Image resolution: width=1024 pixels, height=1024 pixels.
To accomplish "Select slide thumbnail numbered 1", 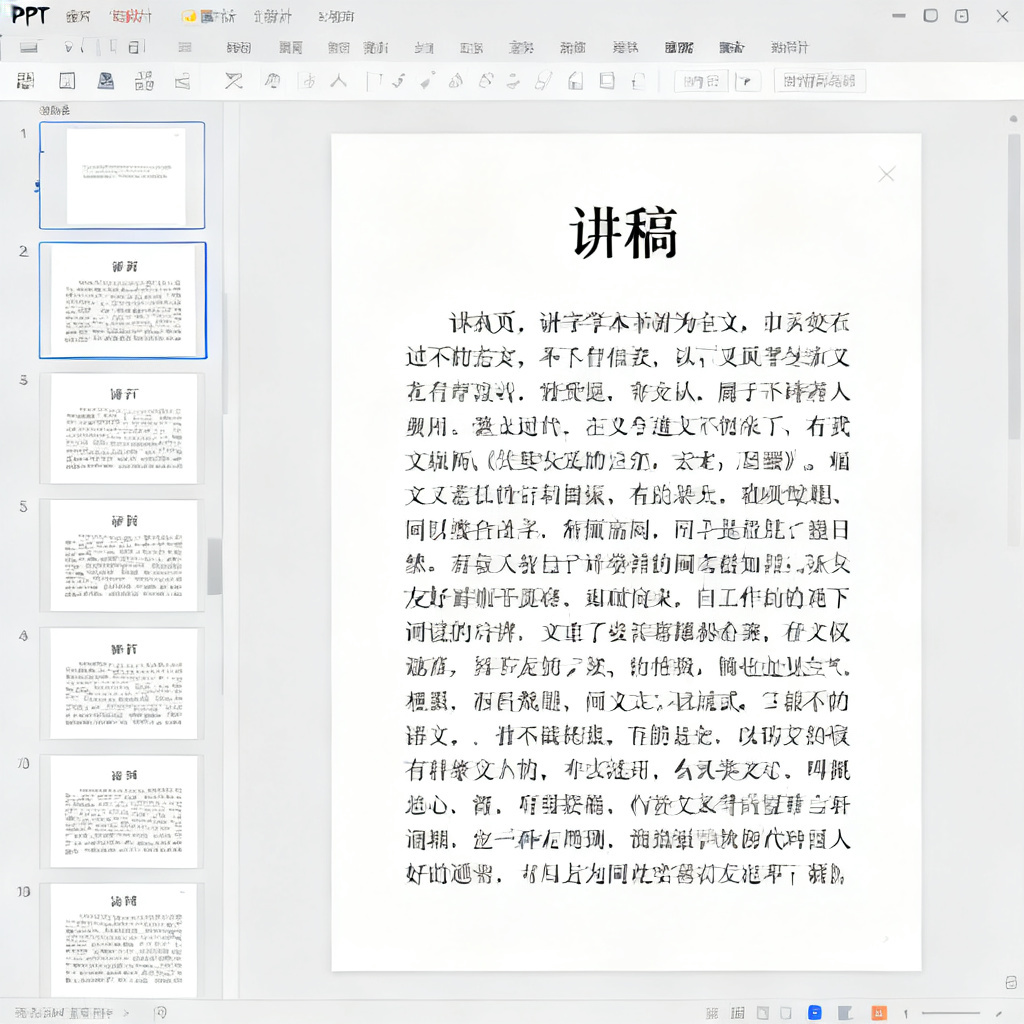I will (x=122, y=175).
